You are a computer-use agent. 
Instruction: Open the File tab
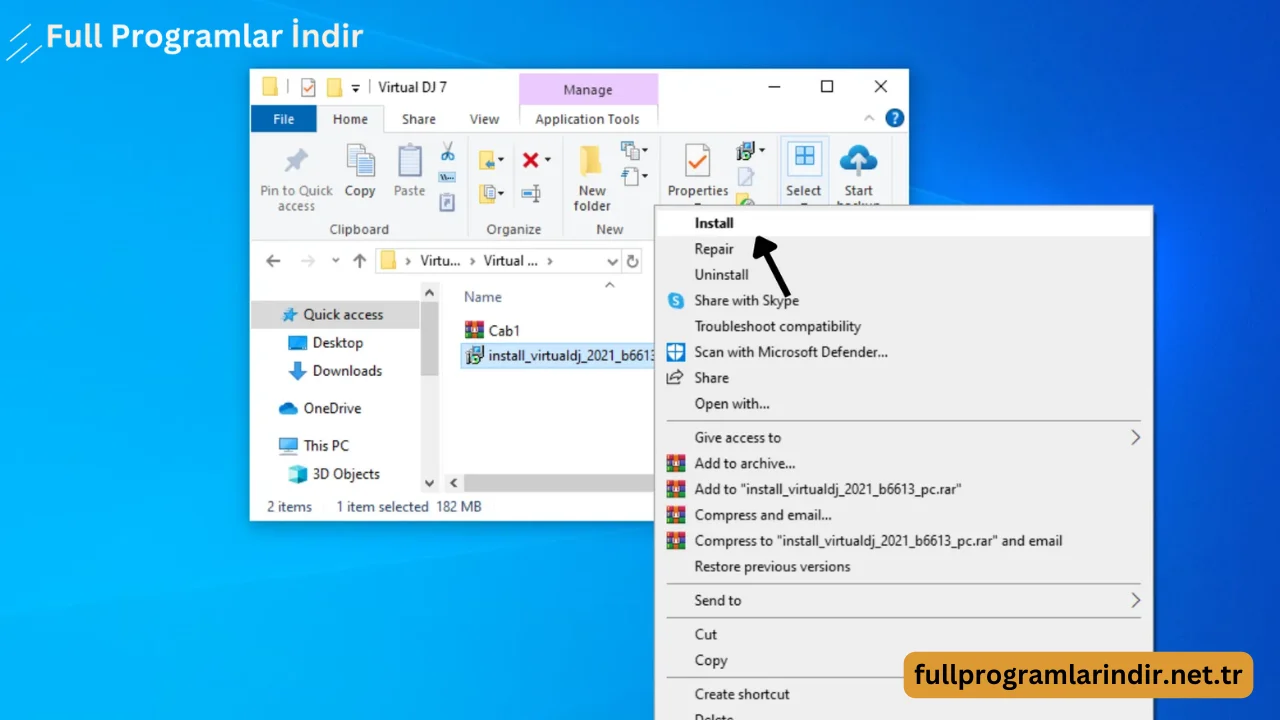click(x=284, y=119)
